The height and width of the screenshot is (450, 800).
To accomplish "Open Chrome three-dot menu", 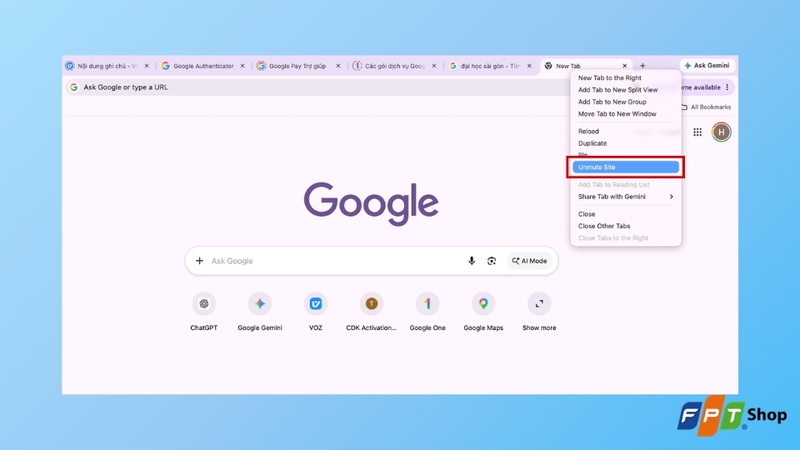I will click(x=727, y=87).
